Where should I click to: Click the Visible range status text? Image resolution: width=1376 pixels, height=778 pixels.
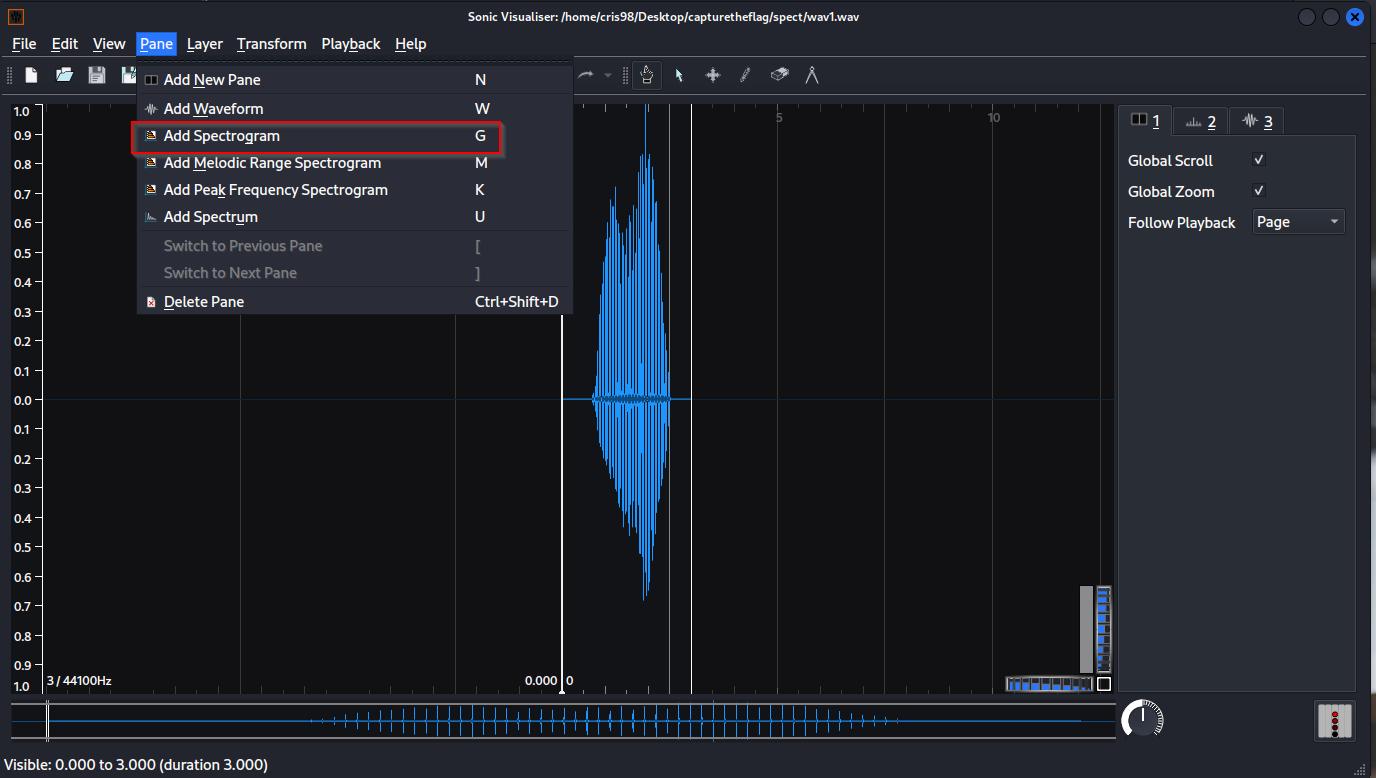click(136, 764)
